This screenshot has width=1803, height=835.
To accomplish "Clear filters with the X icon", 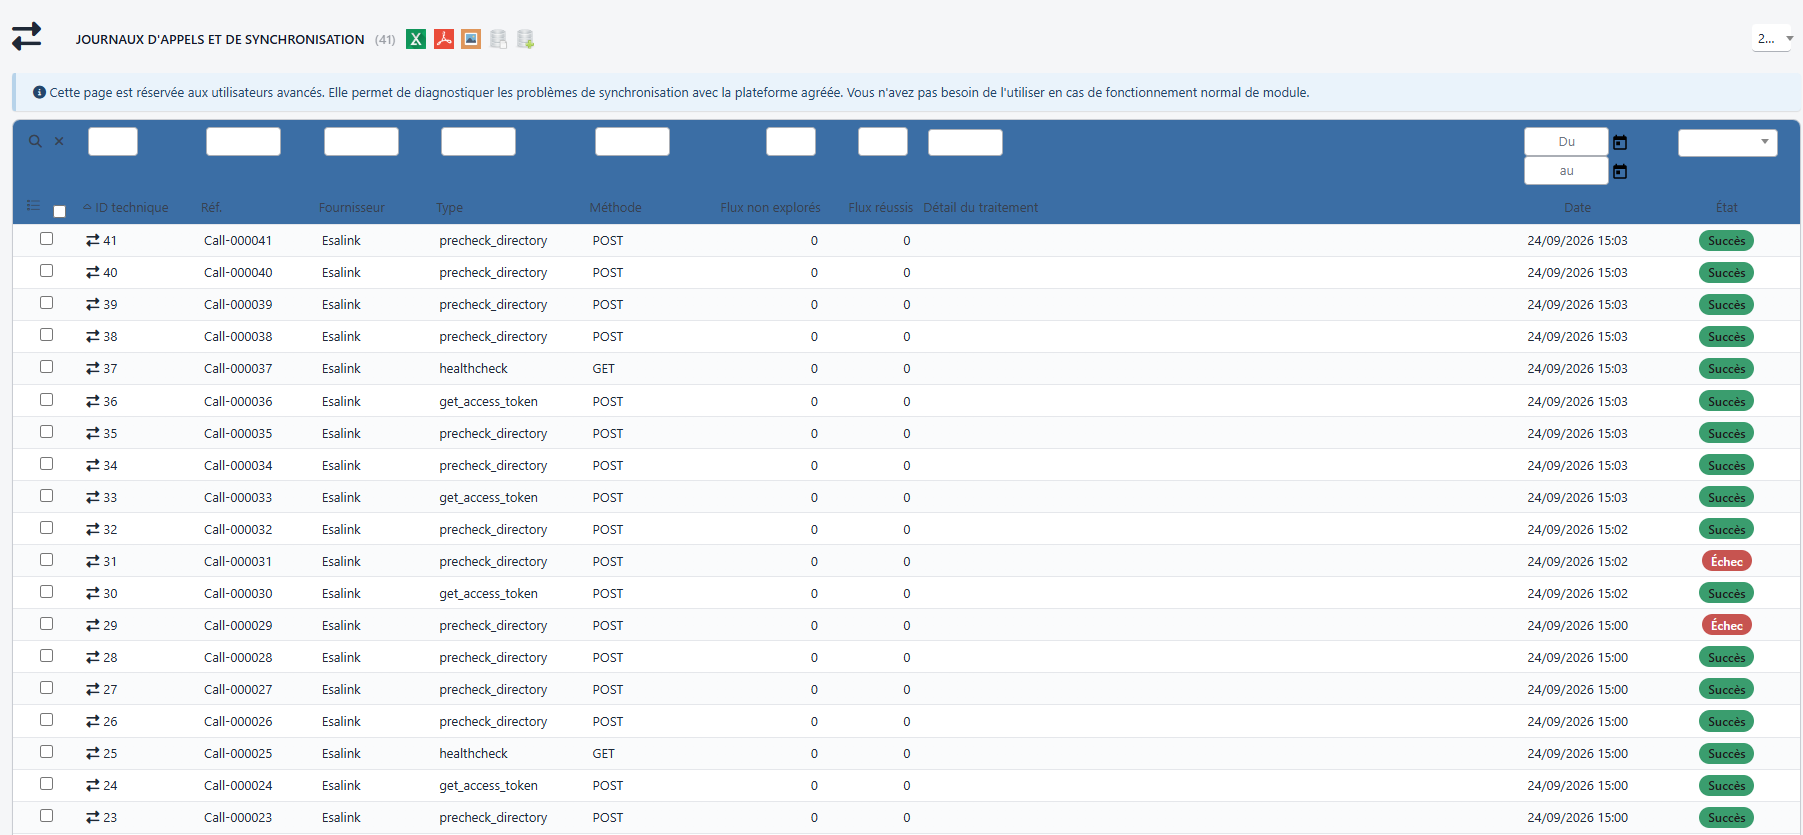I will point(59,141).
